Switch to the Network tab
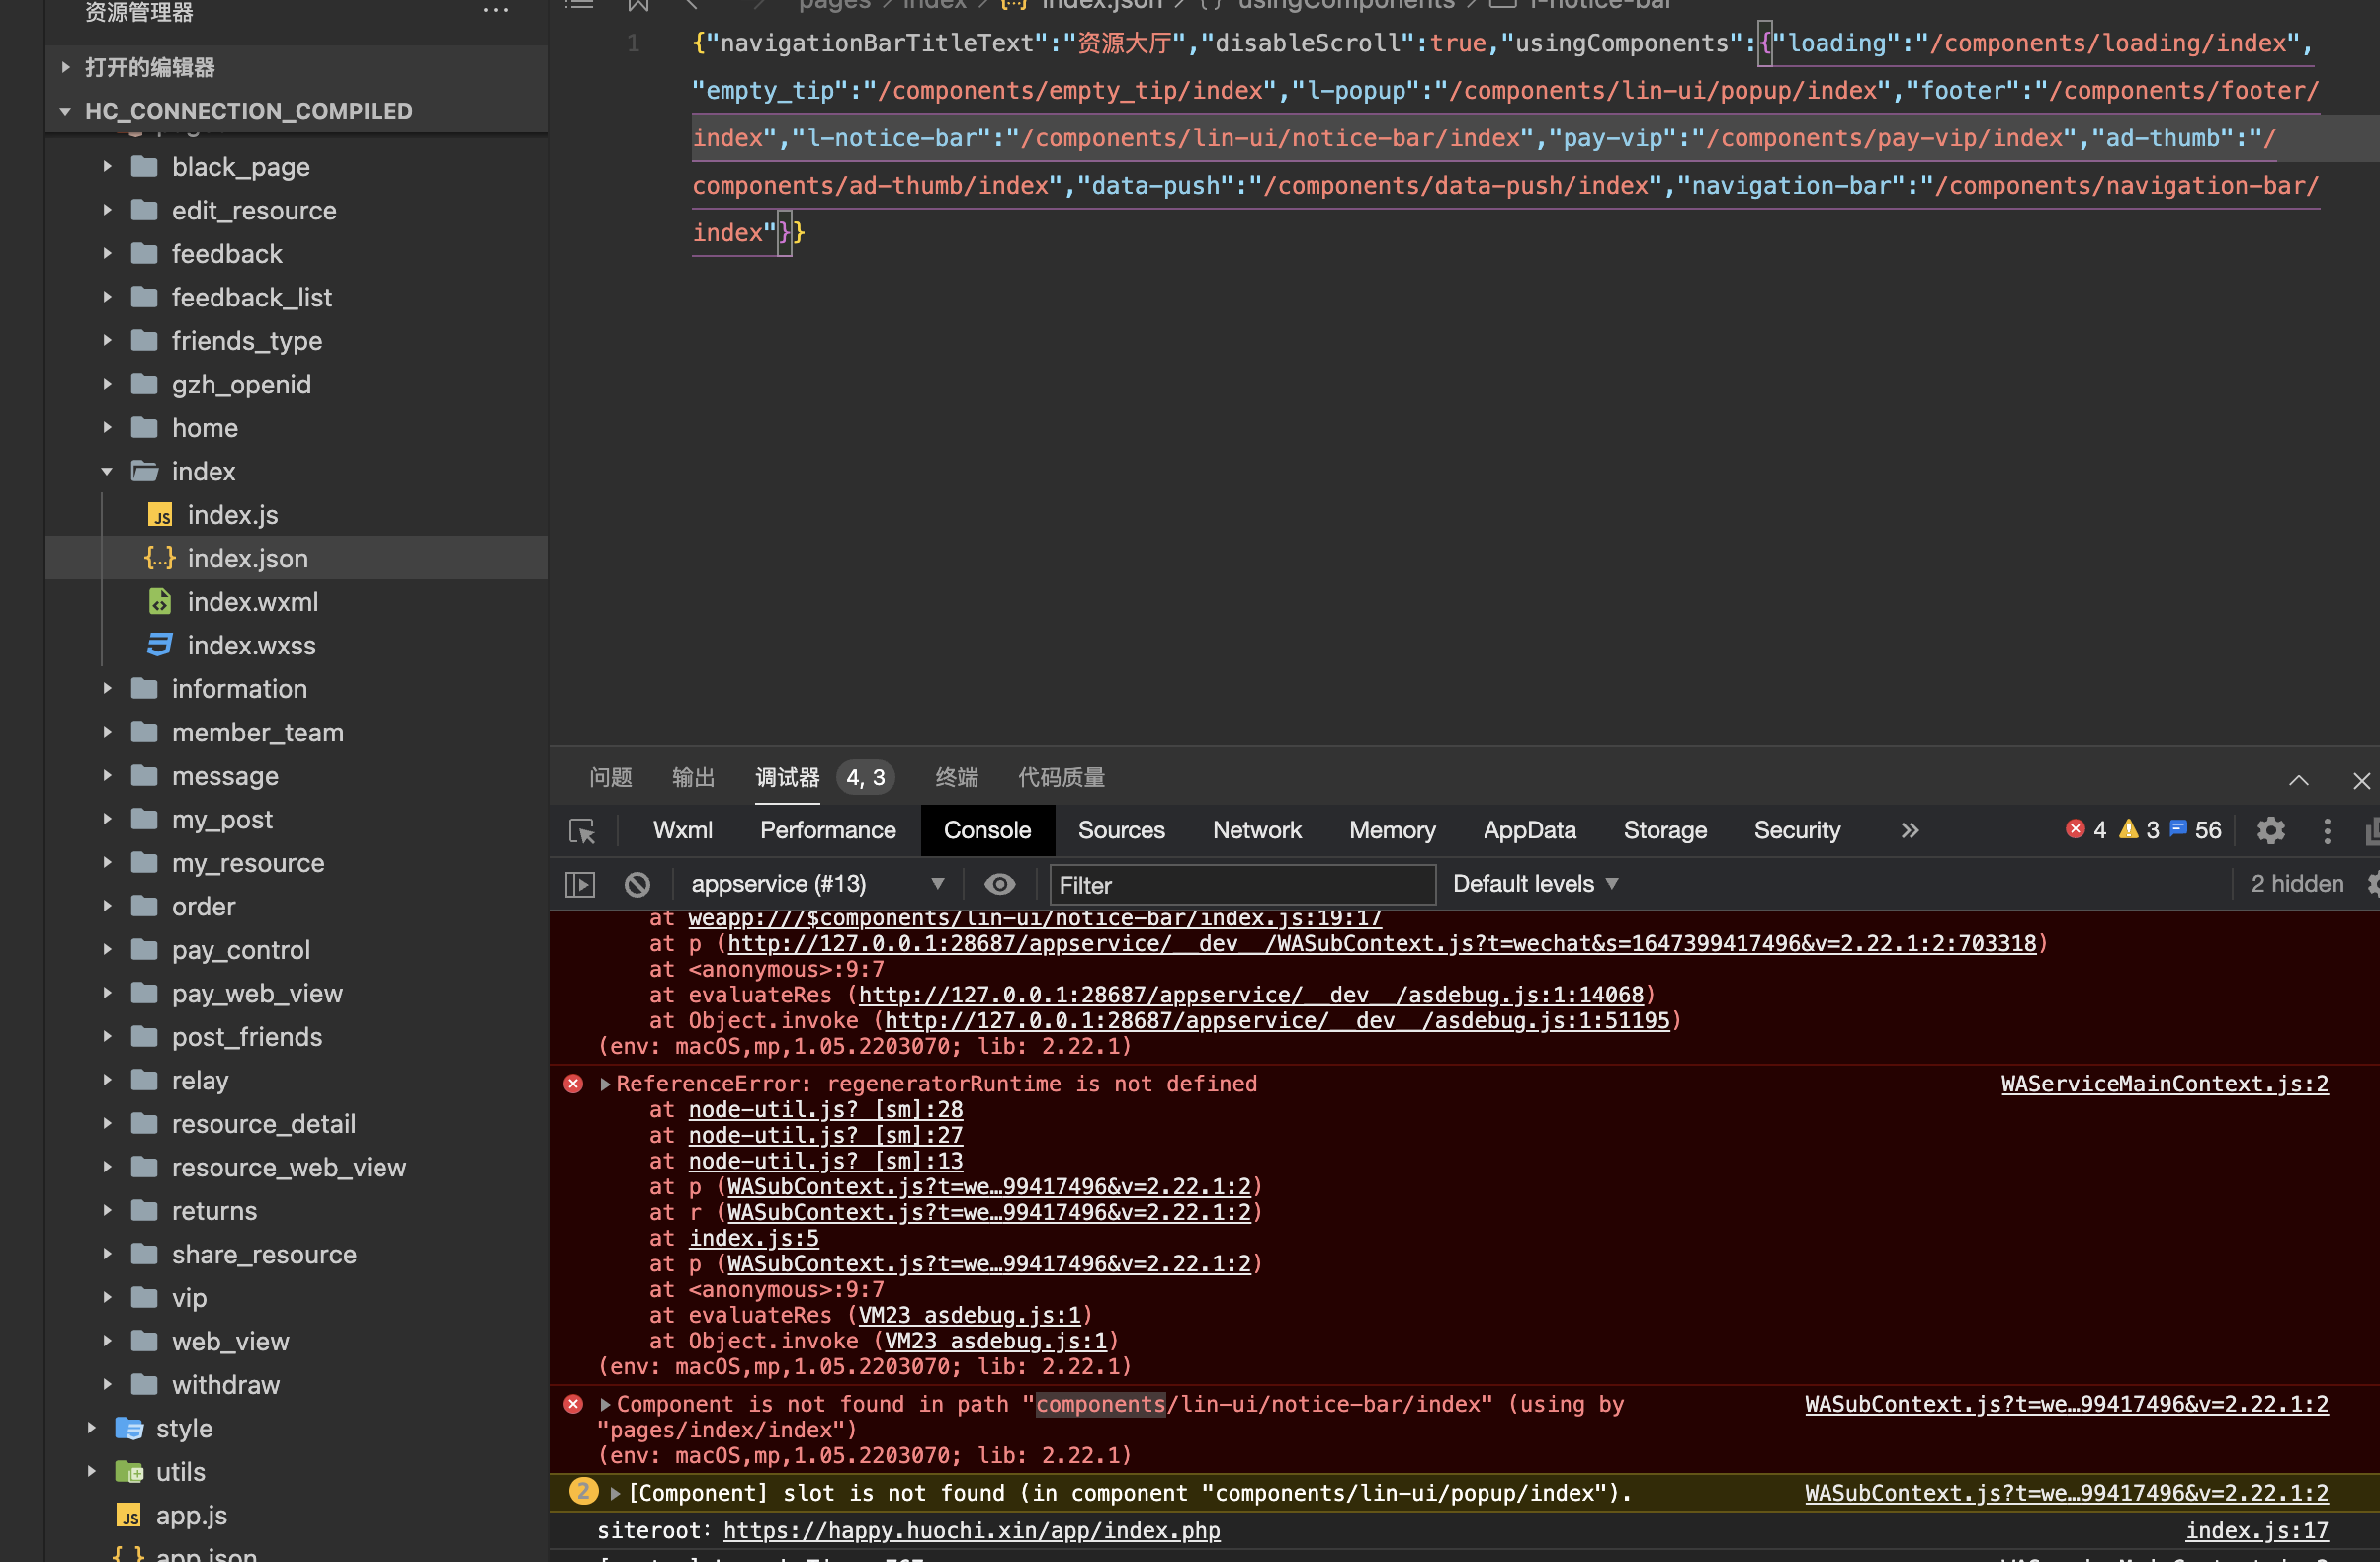This screenshot has height=1562, width=2380. 1257,830
